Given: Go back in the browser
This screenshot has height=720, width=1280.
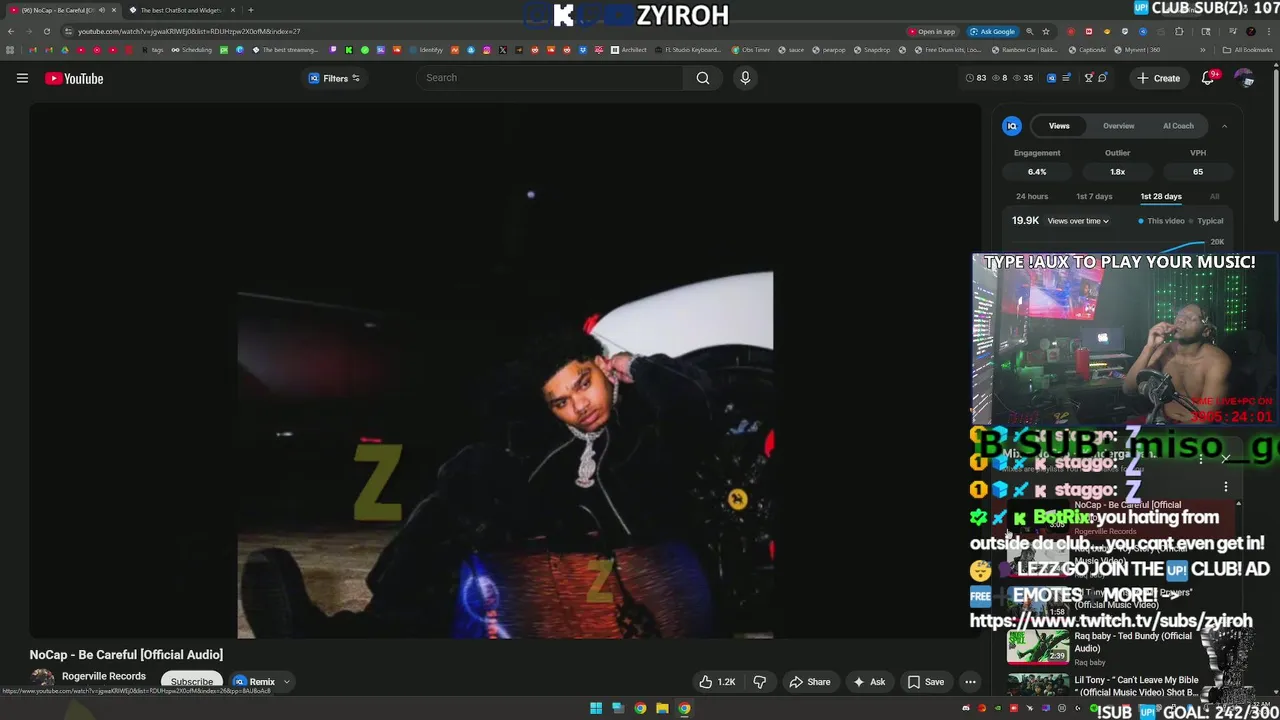Looking at the screenshot, I should click(11, 31).
